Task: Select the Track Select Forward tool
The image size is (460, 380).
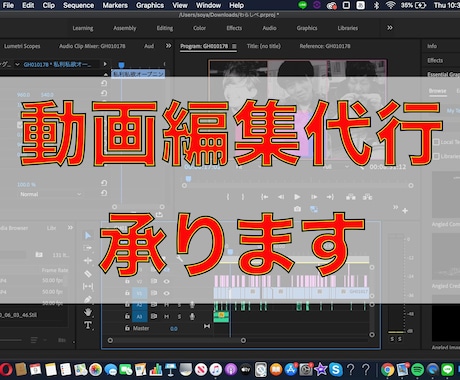Action: coord(88,248)
